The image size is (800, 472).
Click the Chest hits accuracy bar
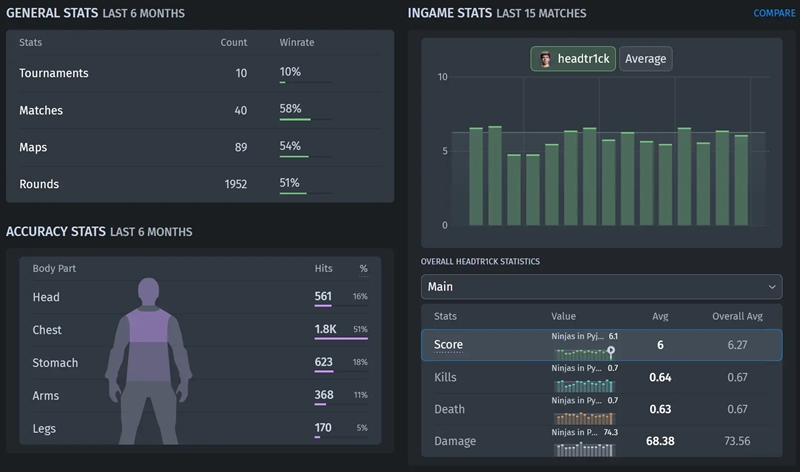(340, 339)
